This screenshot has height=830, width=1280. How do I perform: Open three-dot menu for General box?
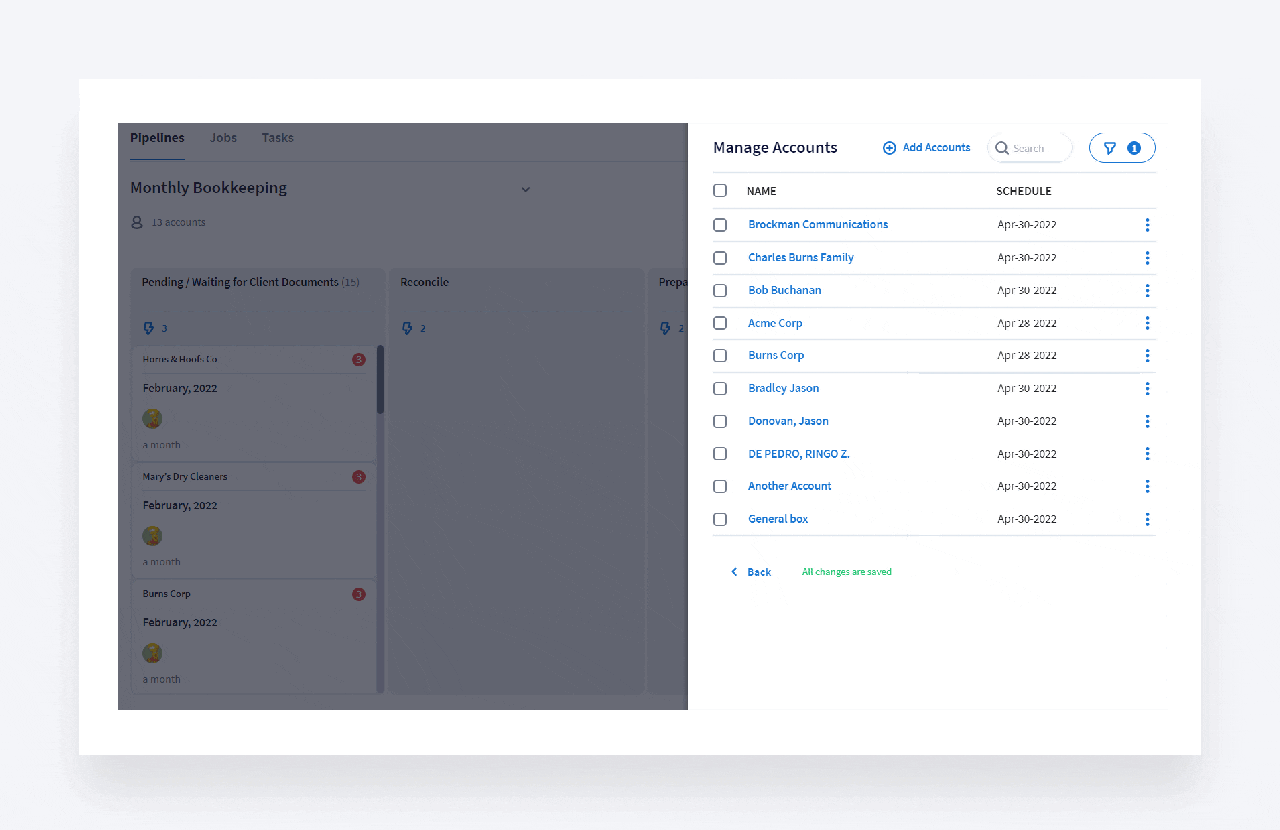(x=1147, y=519)
